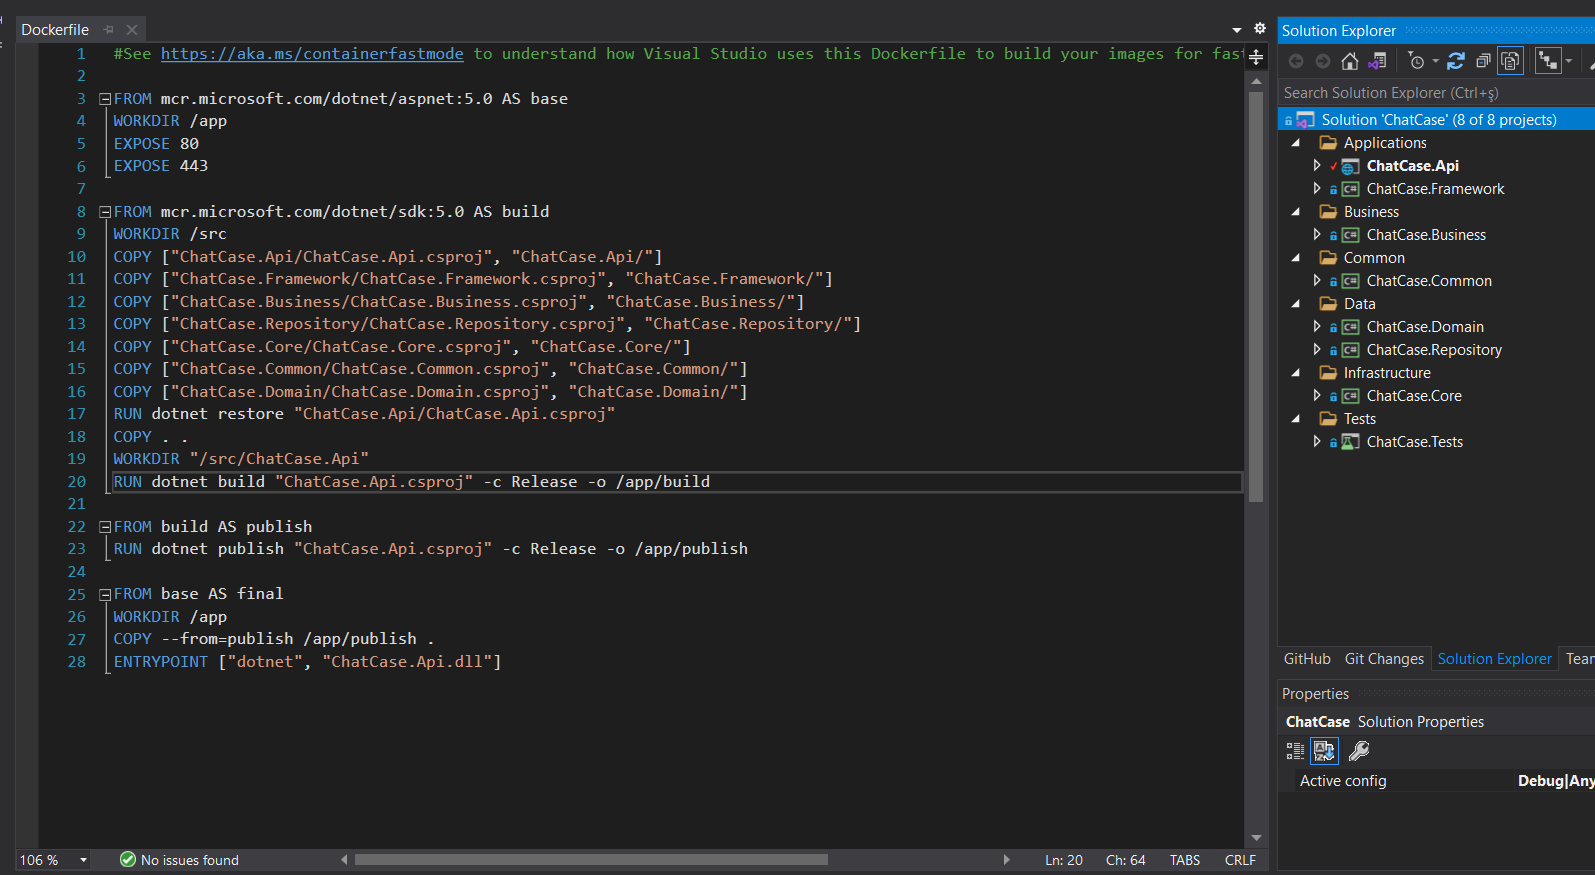
Task: Open the file nesting dropdown arrow
Action: tap(1569, 62)
